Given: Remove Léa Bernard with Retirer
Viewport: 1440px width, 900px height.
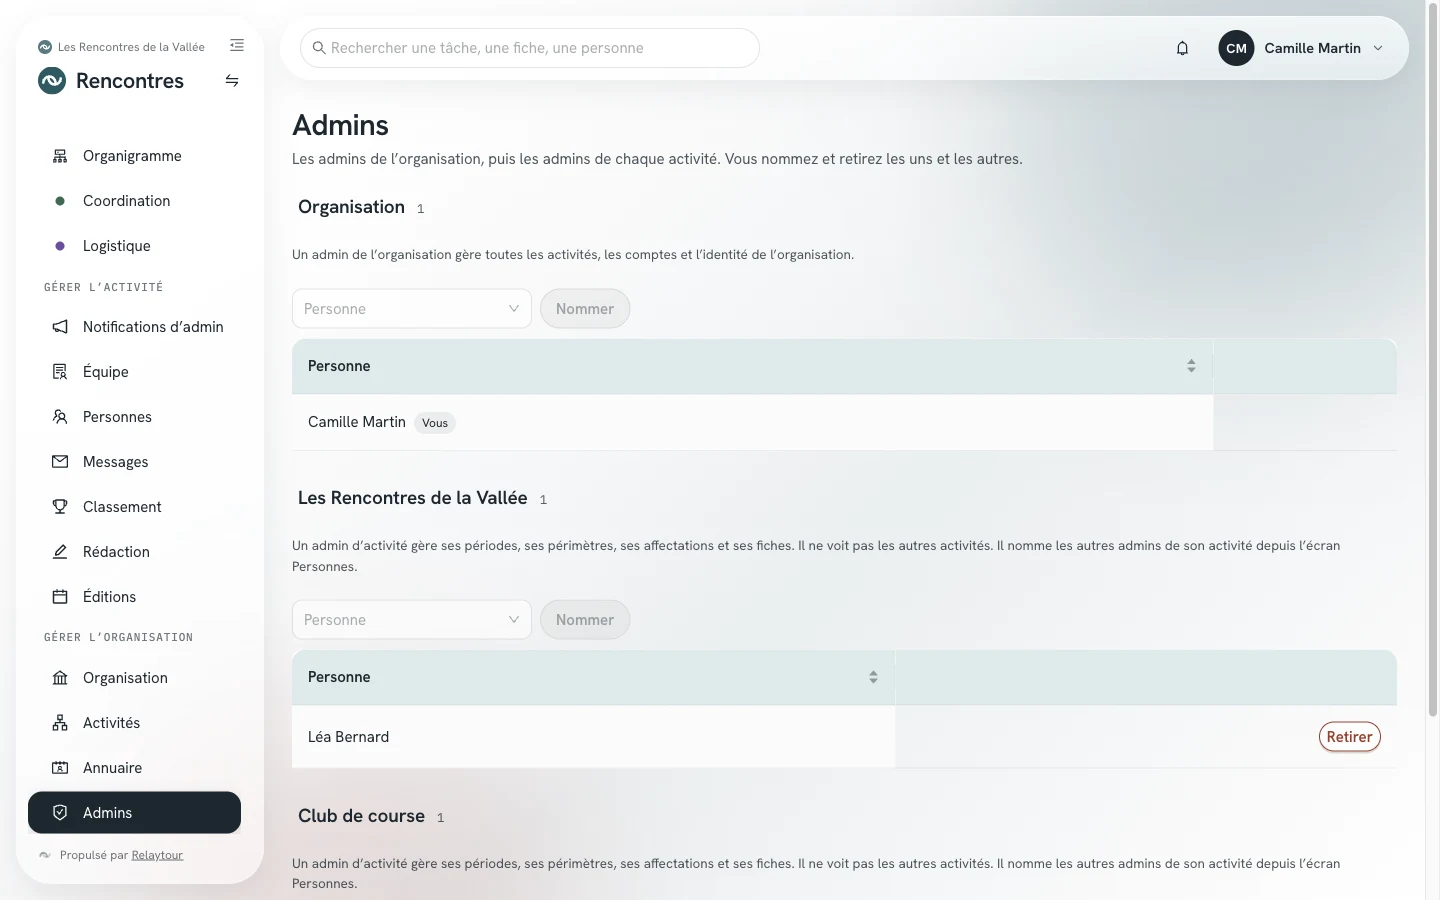Looking at the screenshot, I should (x=1350, y=737).
